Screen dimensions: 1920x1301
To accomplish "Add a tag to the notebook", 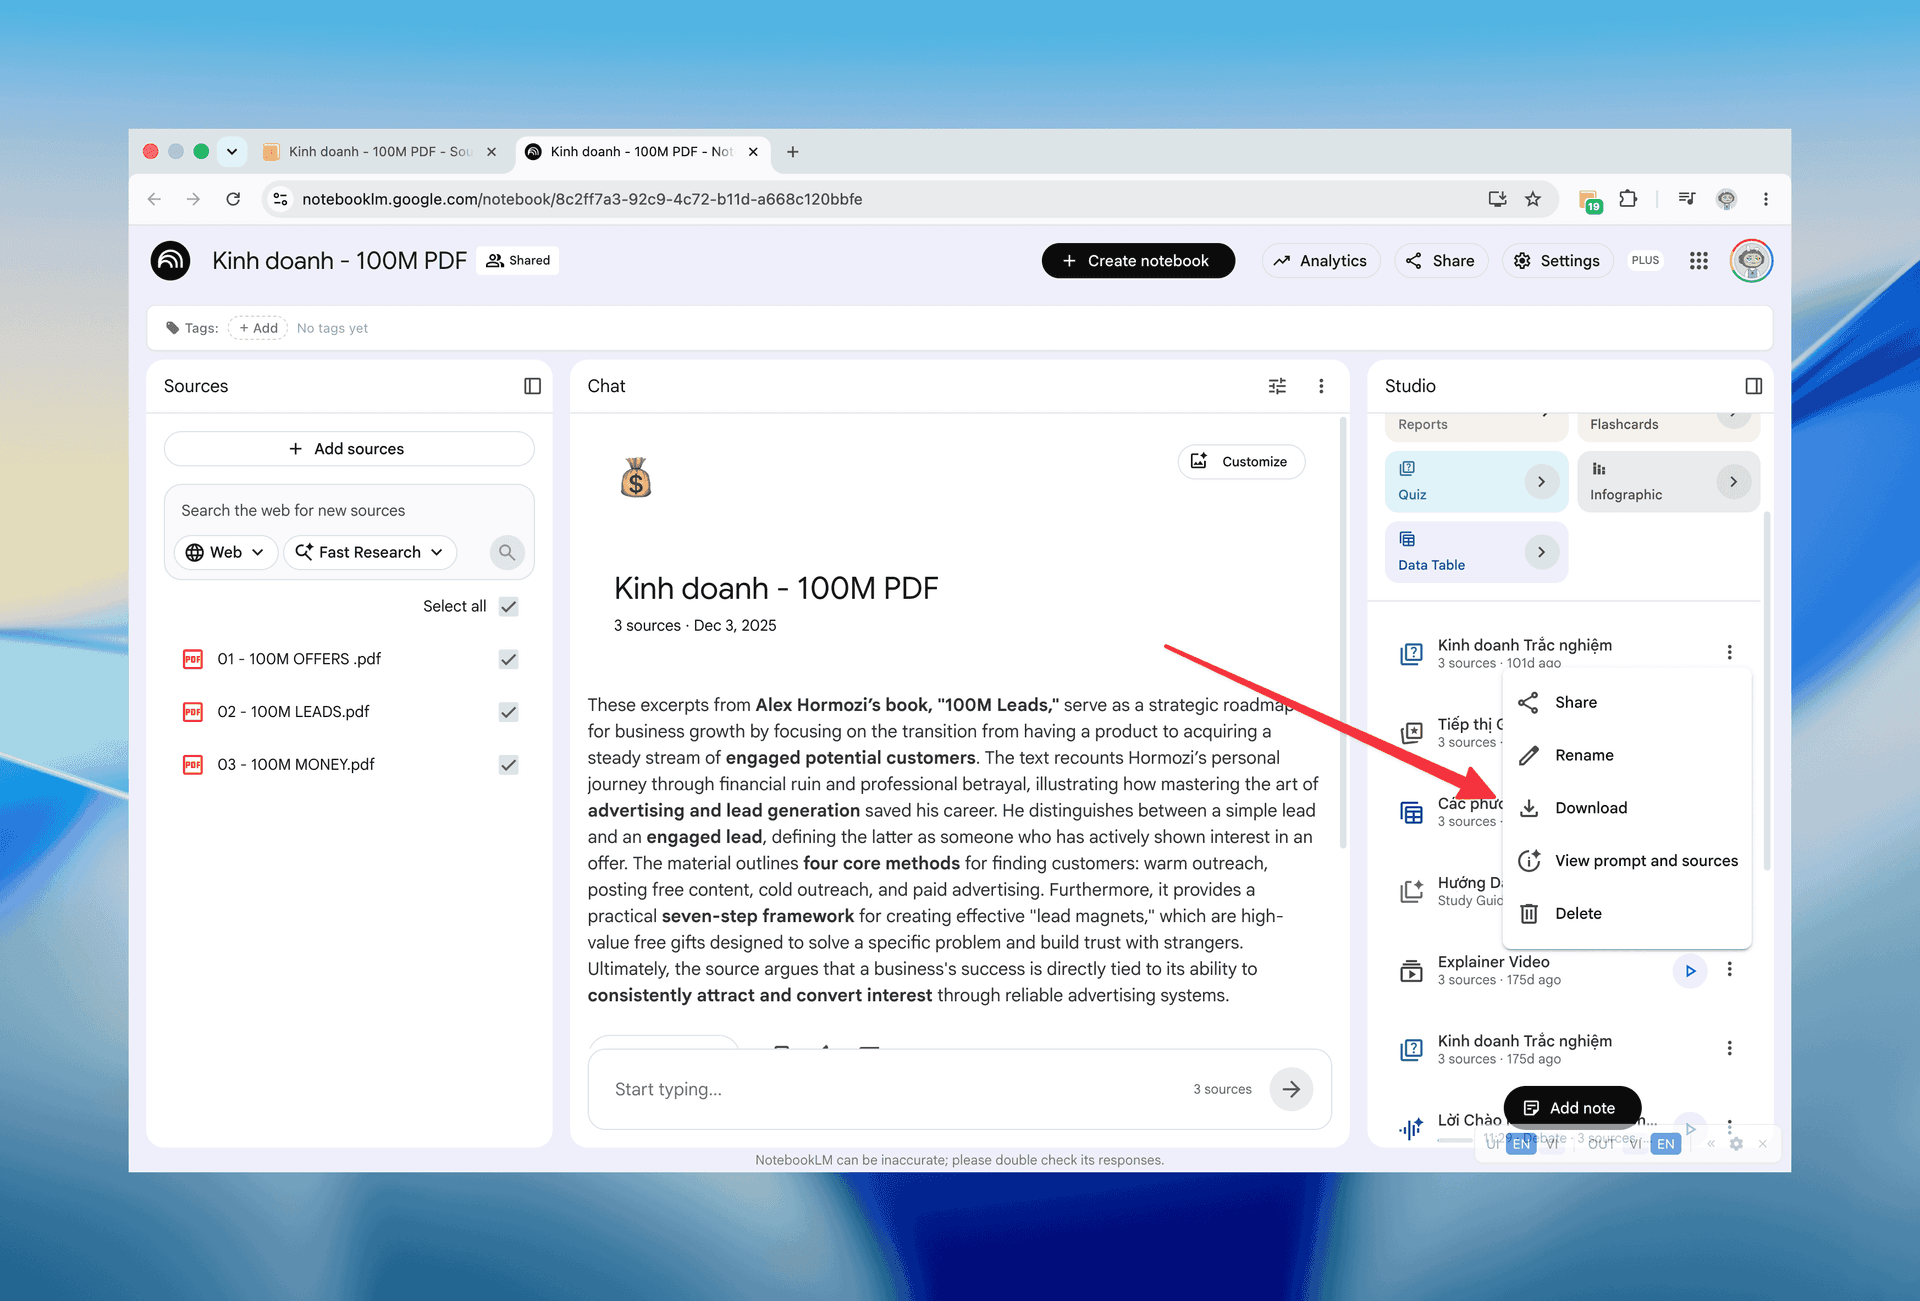I will tap(258, 328).
